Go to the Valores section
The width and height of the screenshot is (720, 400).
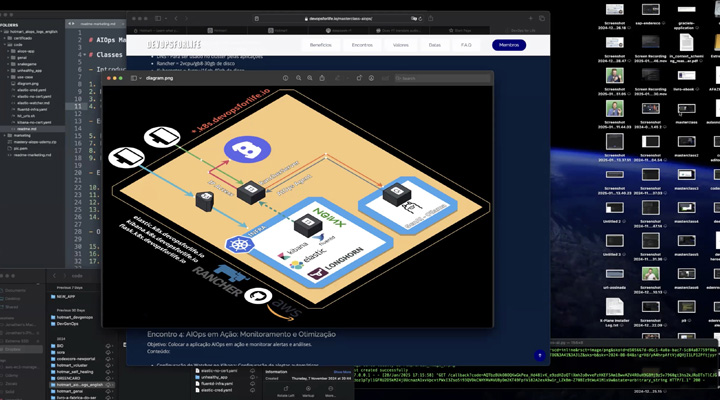(x=400, y=45)
